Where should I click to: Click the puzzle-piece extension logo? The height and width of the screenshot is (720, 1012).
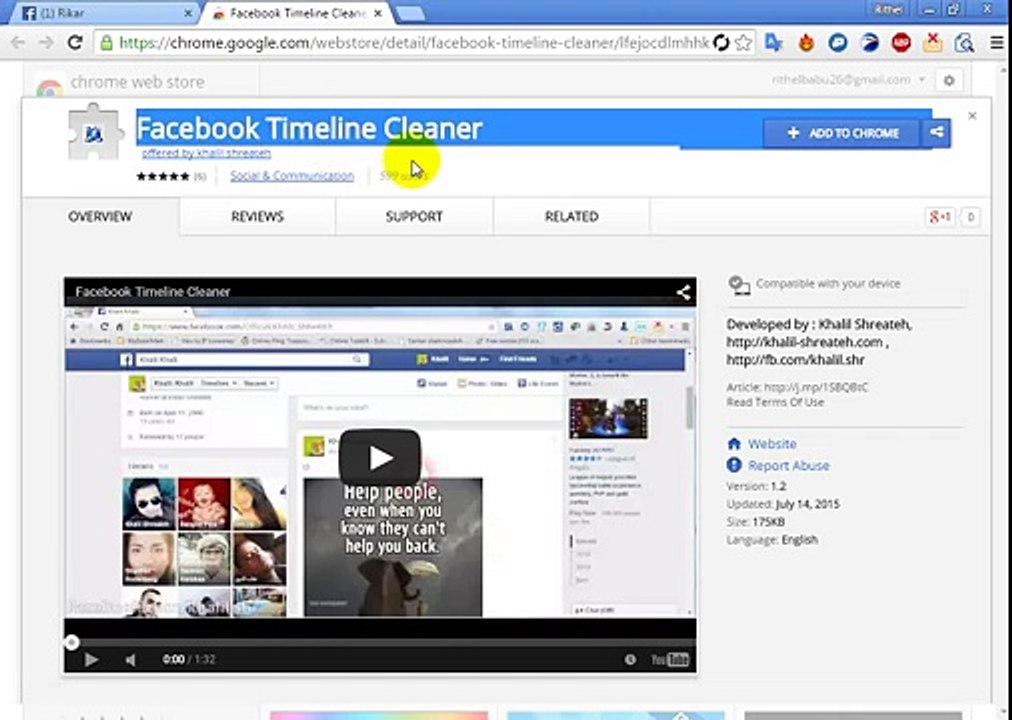tap(95, 132)
